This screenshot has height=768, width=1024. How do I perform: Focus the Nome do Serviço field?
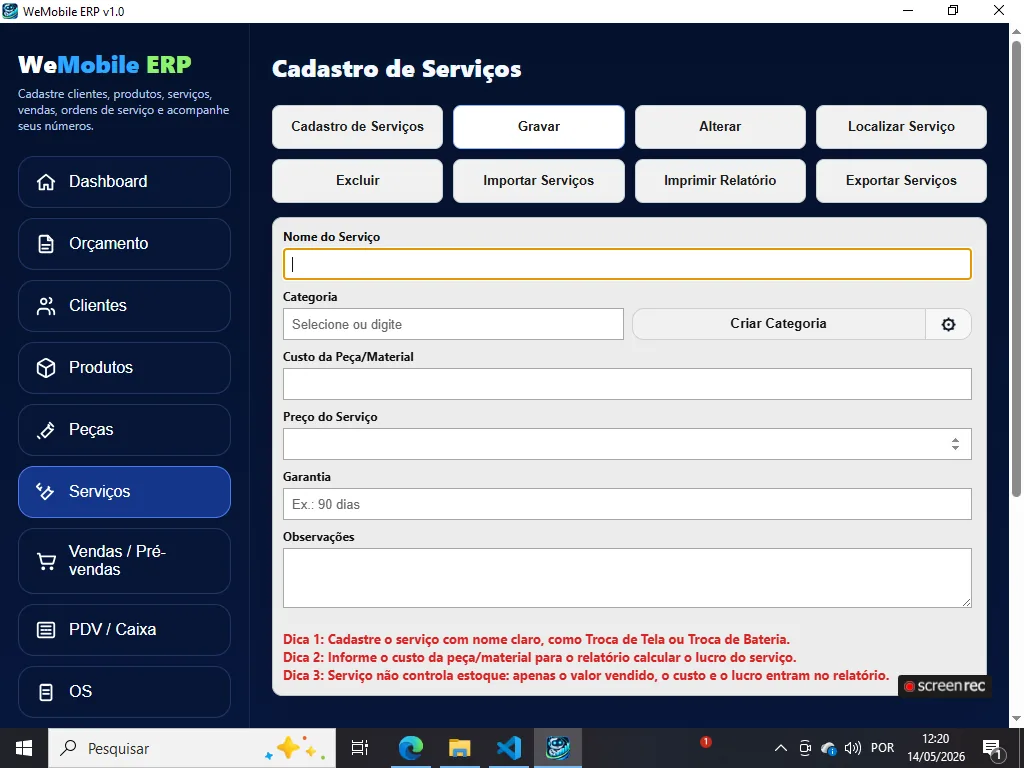point(627,264)
